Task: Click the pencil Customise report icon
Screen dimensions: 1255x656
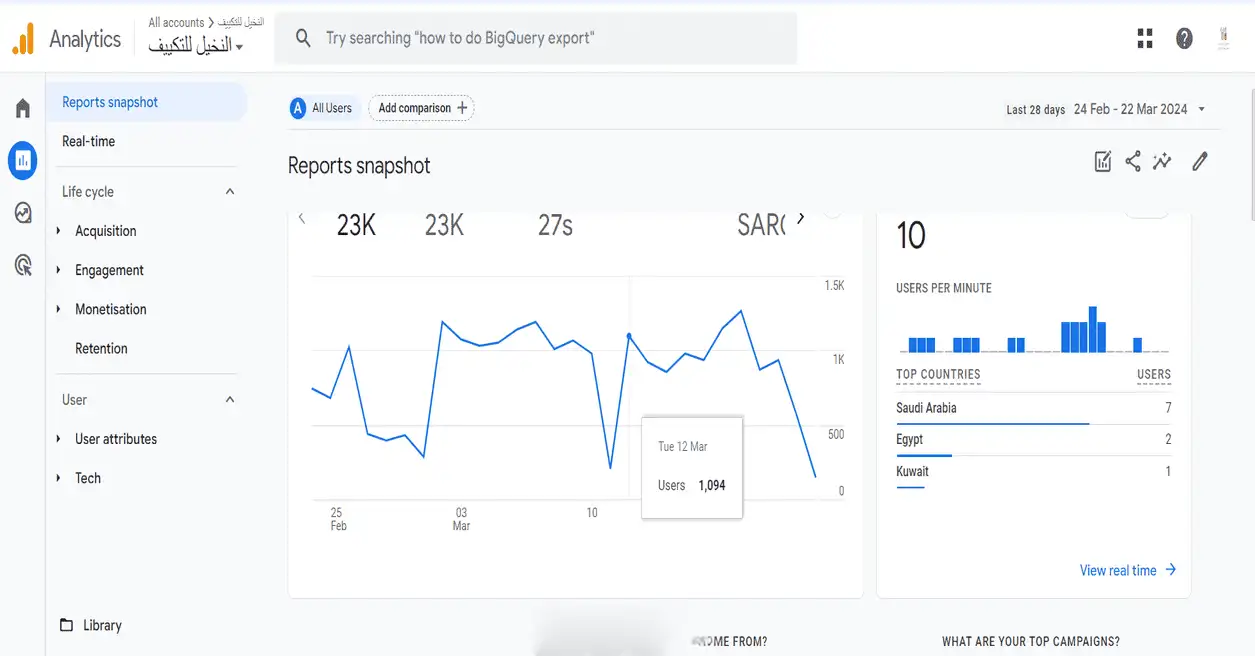Action: pos(1200,161)
